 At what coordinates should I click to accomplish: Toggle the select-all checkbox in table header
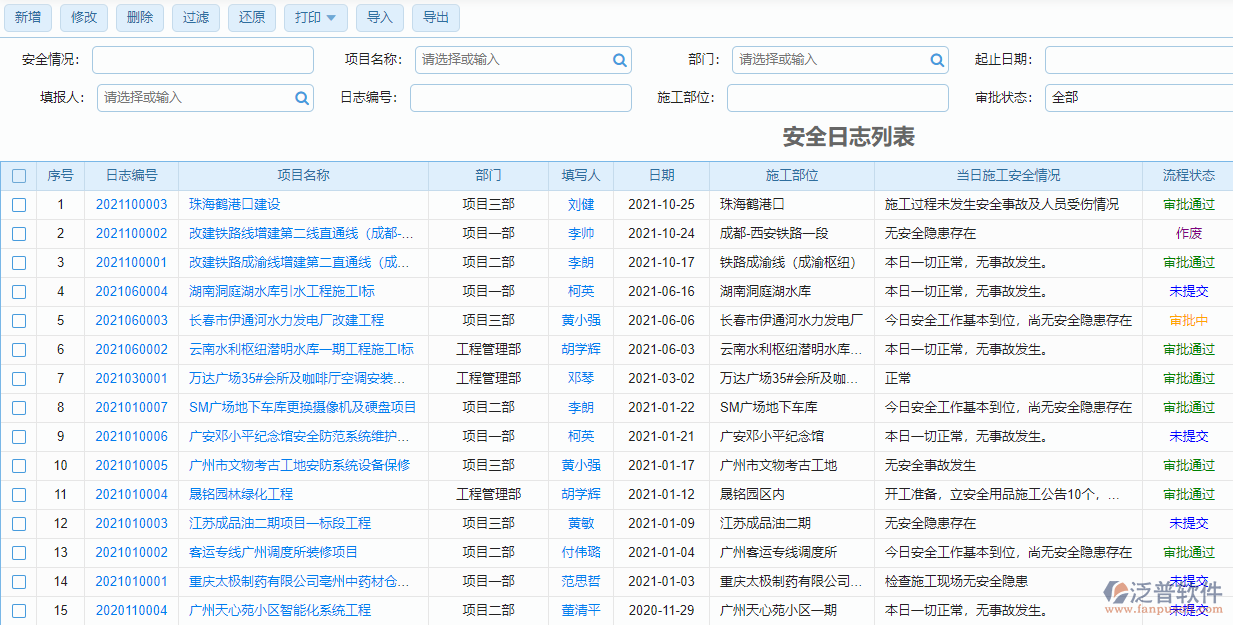click(18, 175)
